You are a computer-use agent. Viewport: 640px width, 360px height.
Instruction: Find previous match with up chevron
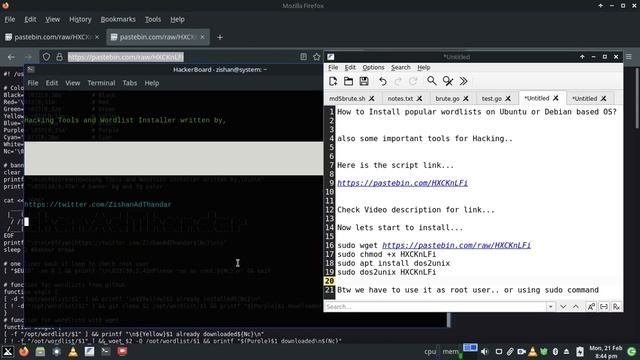click(x=576, y=307)
